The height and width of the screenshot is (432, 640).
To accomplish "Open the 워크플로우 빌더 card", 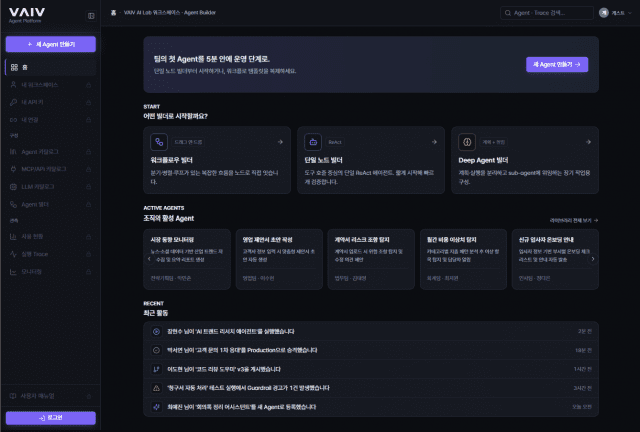I will 217,160.
